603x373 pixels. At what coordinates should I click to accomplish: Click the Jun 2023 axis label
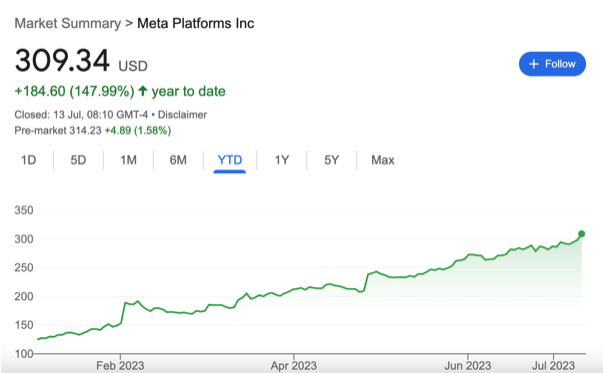468,365
